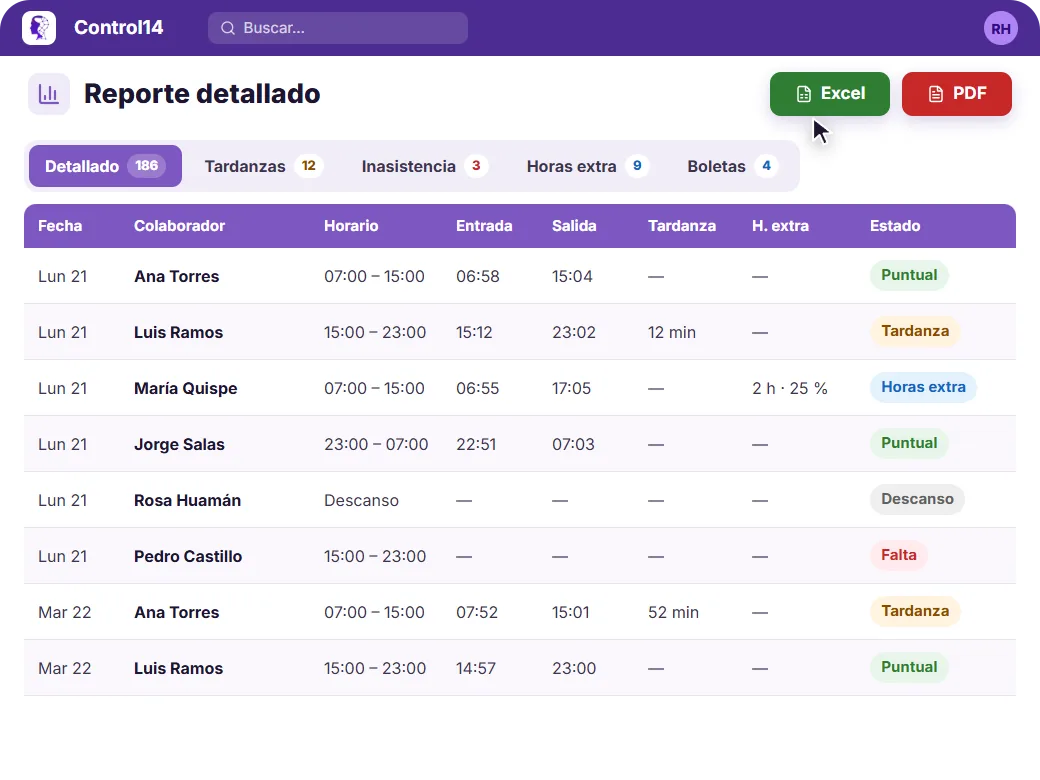
Task: Click the Descanso horario for Rosa Huamán
Action: [361, 500]
